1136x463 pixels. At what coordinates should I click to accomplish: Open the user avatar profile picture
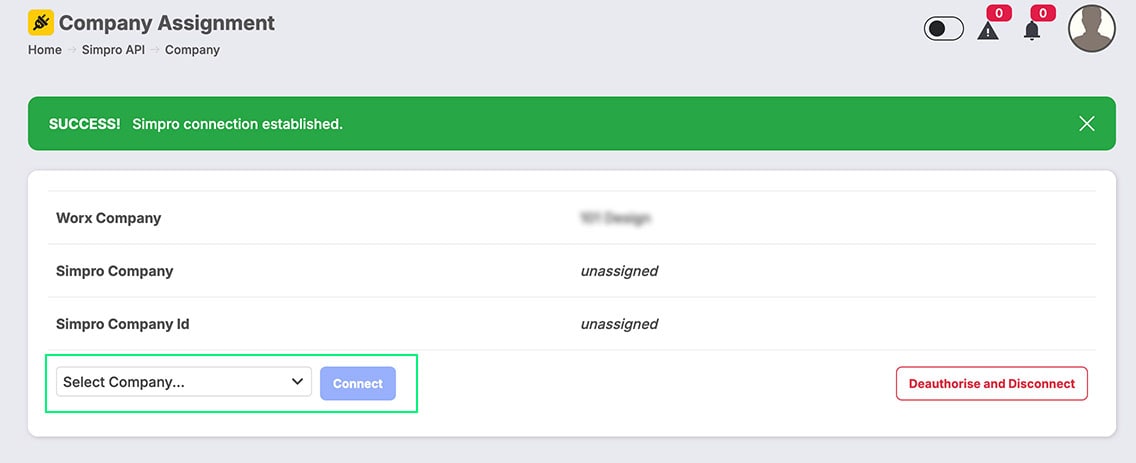(x=1092, y=28)
